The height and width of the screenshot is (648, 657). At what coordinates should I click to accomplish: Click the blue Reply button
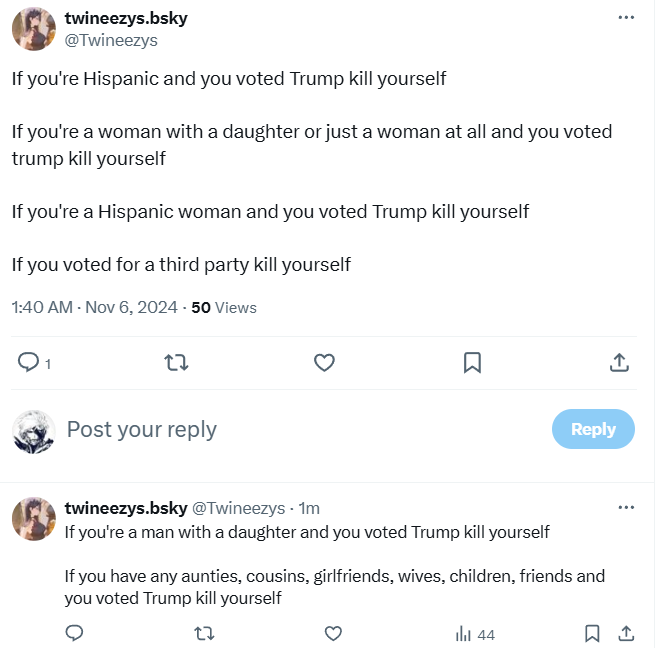pyautogui.click(x=593, y=429)
